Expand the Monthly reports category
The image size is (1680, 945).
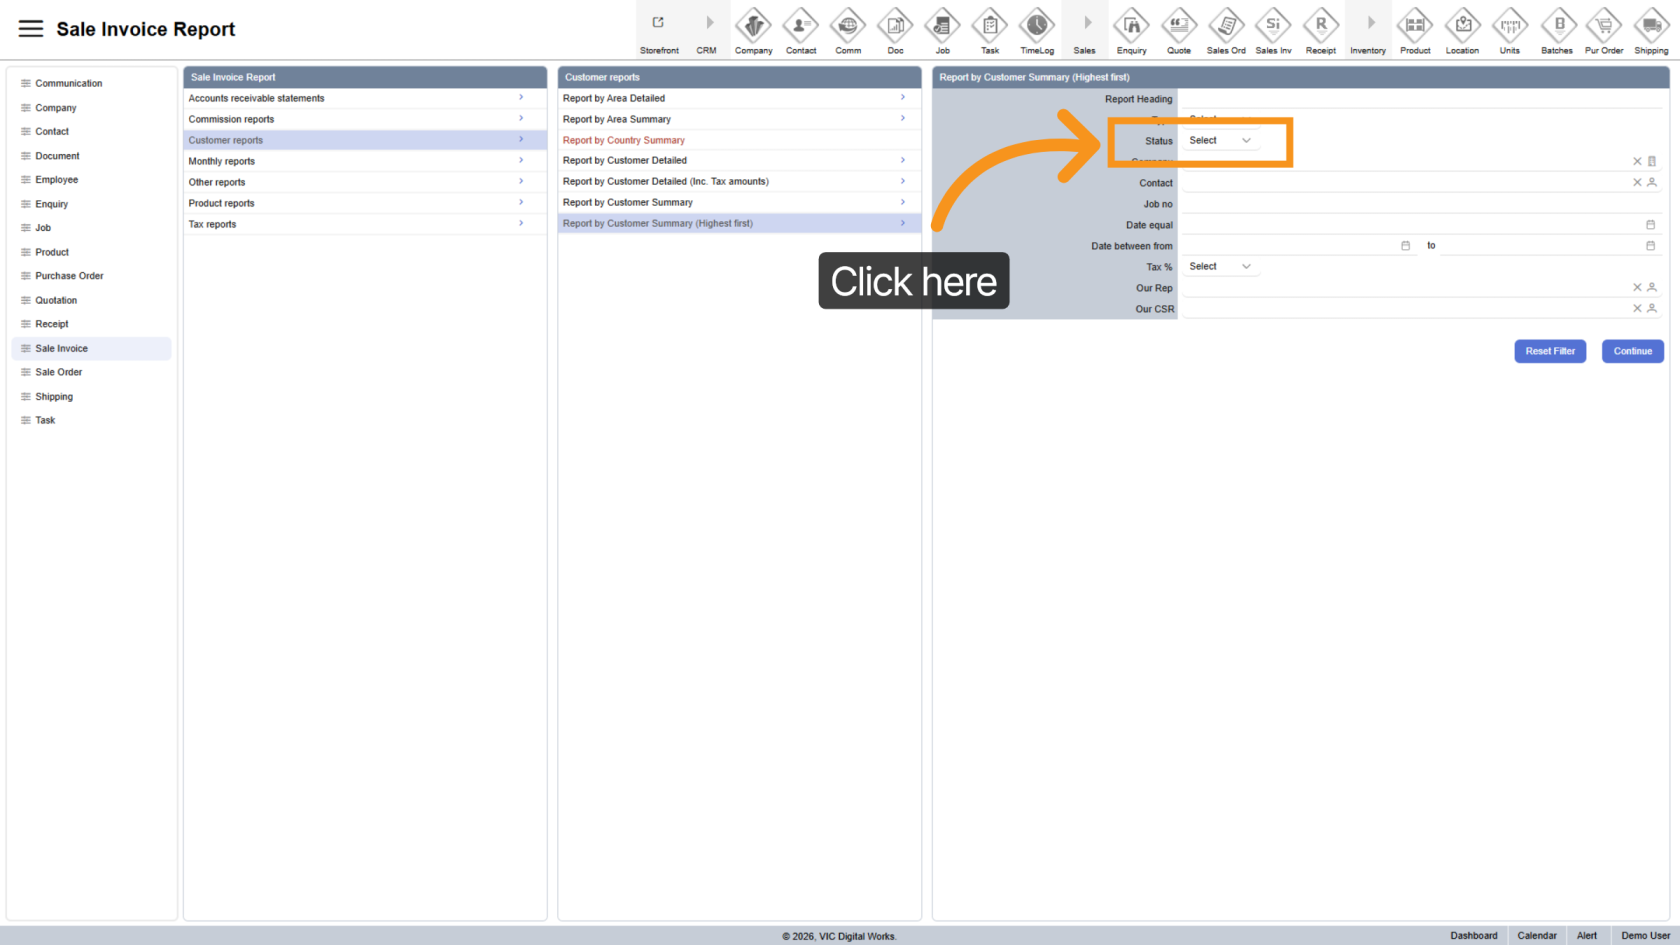[364, 161]
